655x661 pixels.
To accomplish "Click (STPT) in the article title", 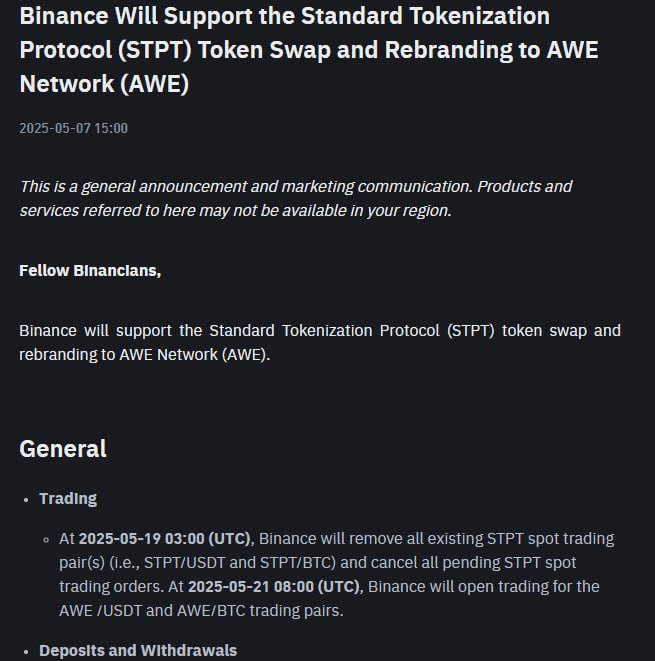I will click(x=155, y=50).
